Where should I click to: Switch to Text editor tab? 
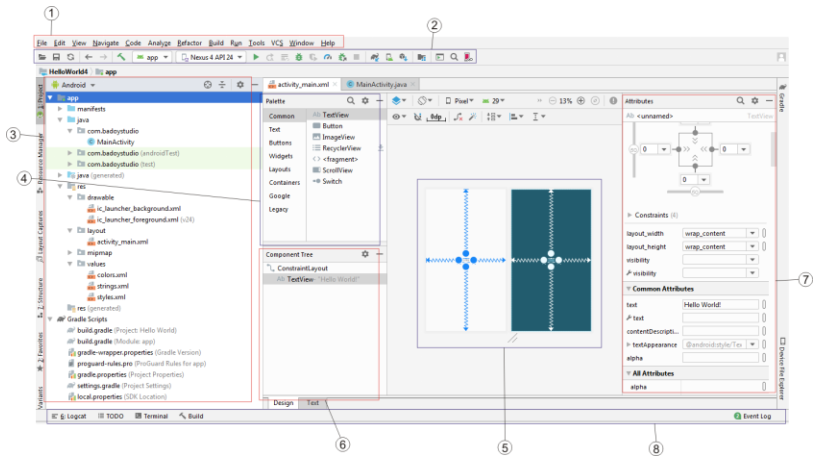[x=312, y=402]
